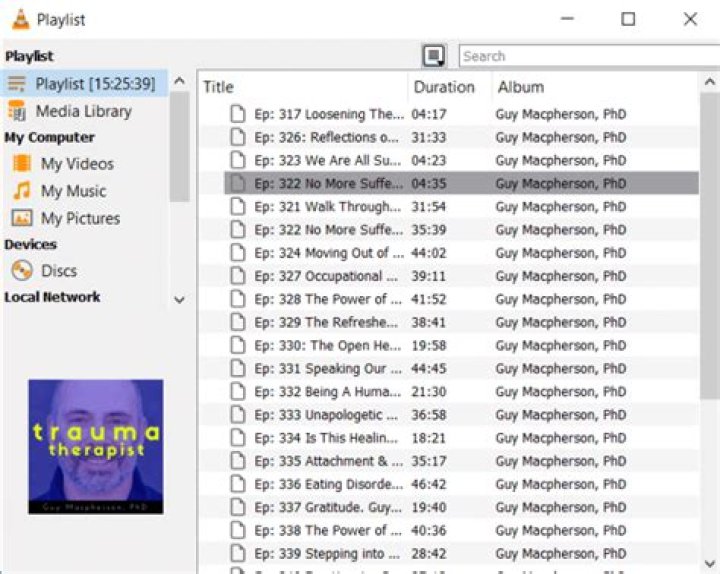Screen dimensions: 720x574
Task: Click the VLC cone icon in title bar
Action: click(20, 19)
